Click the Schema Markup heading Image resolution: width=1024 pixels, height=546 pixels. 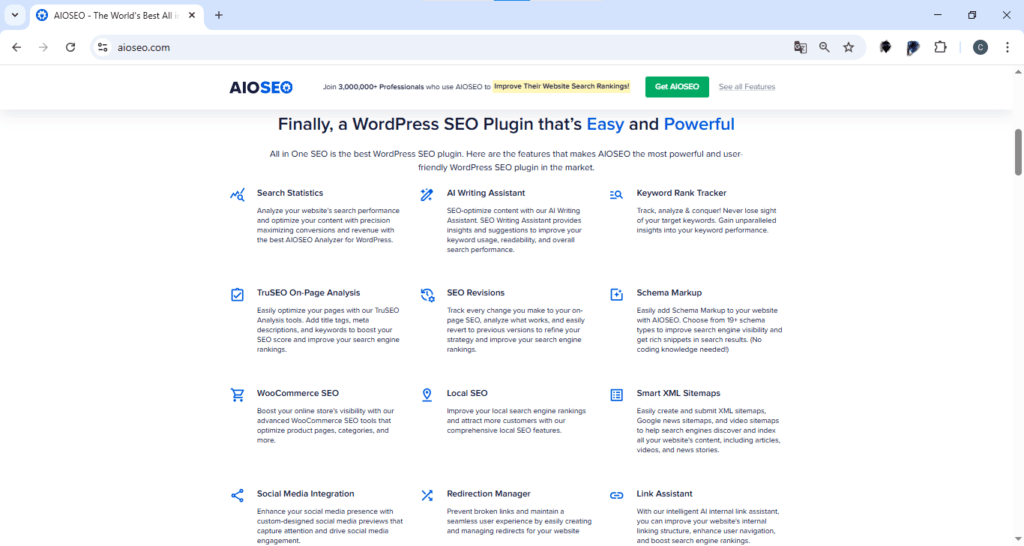pos(669,293)
